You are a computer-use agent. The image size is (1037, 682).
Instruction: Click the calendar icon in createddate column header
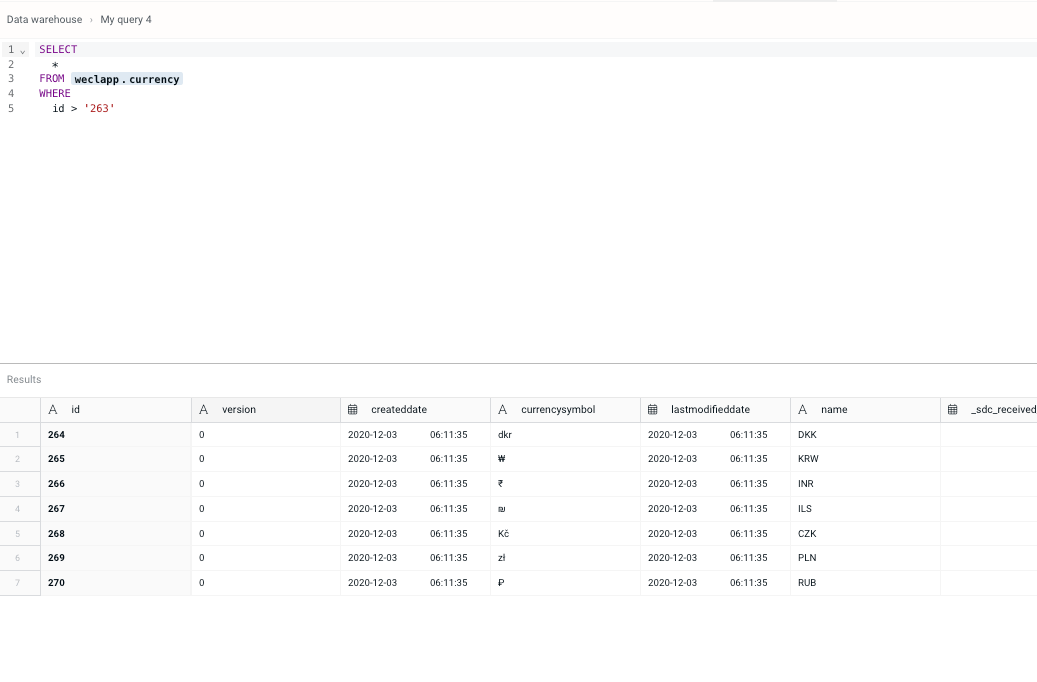coord(353,409)
